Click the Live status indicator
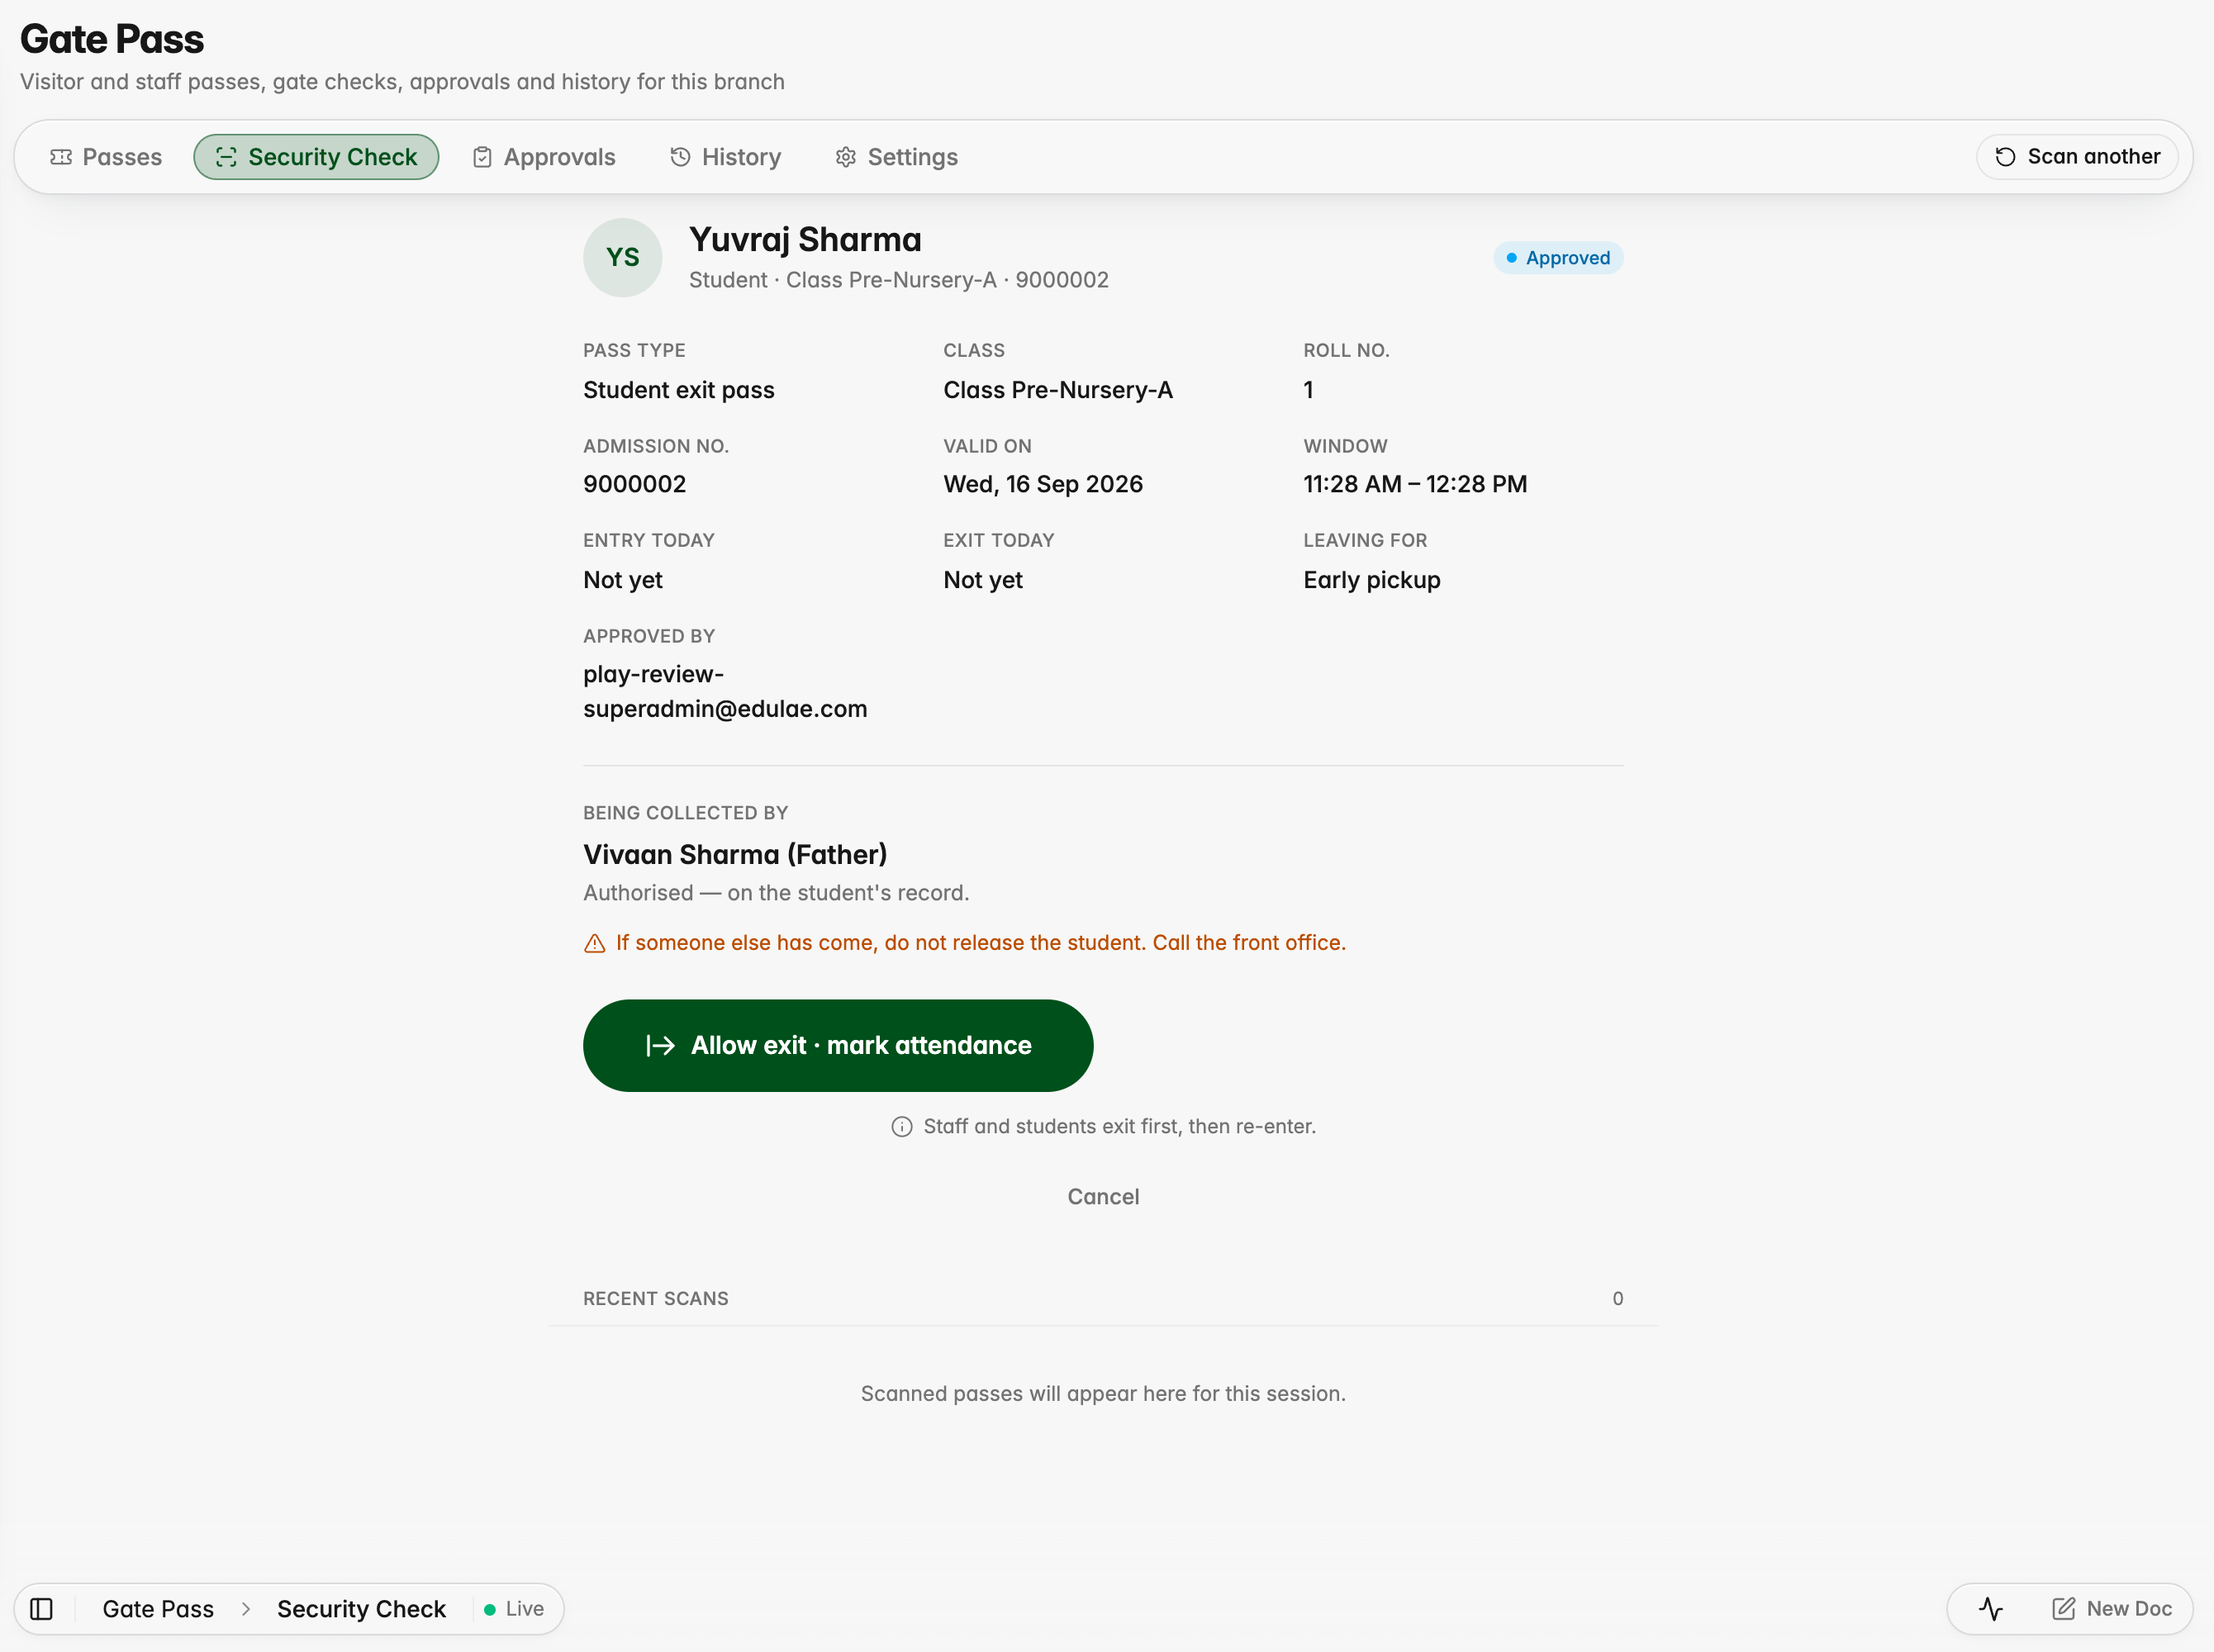Image resolution: width=2214 pixels, height=1652 pixels. click(x=514, y=1609)
